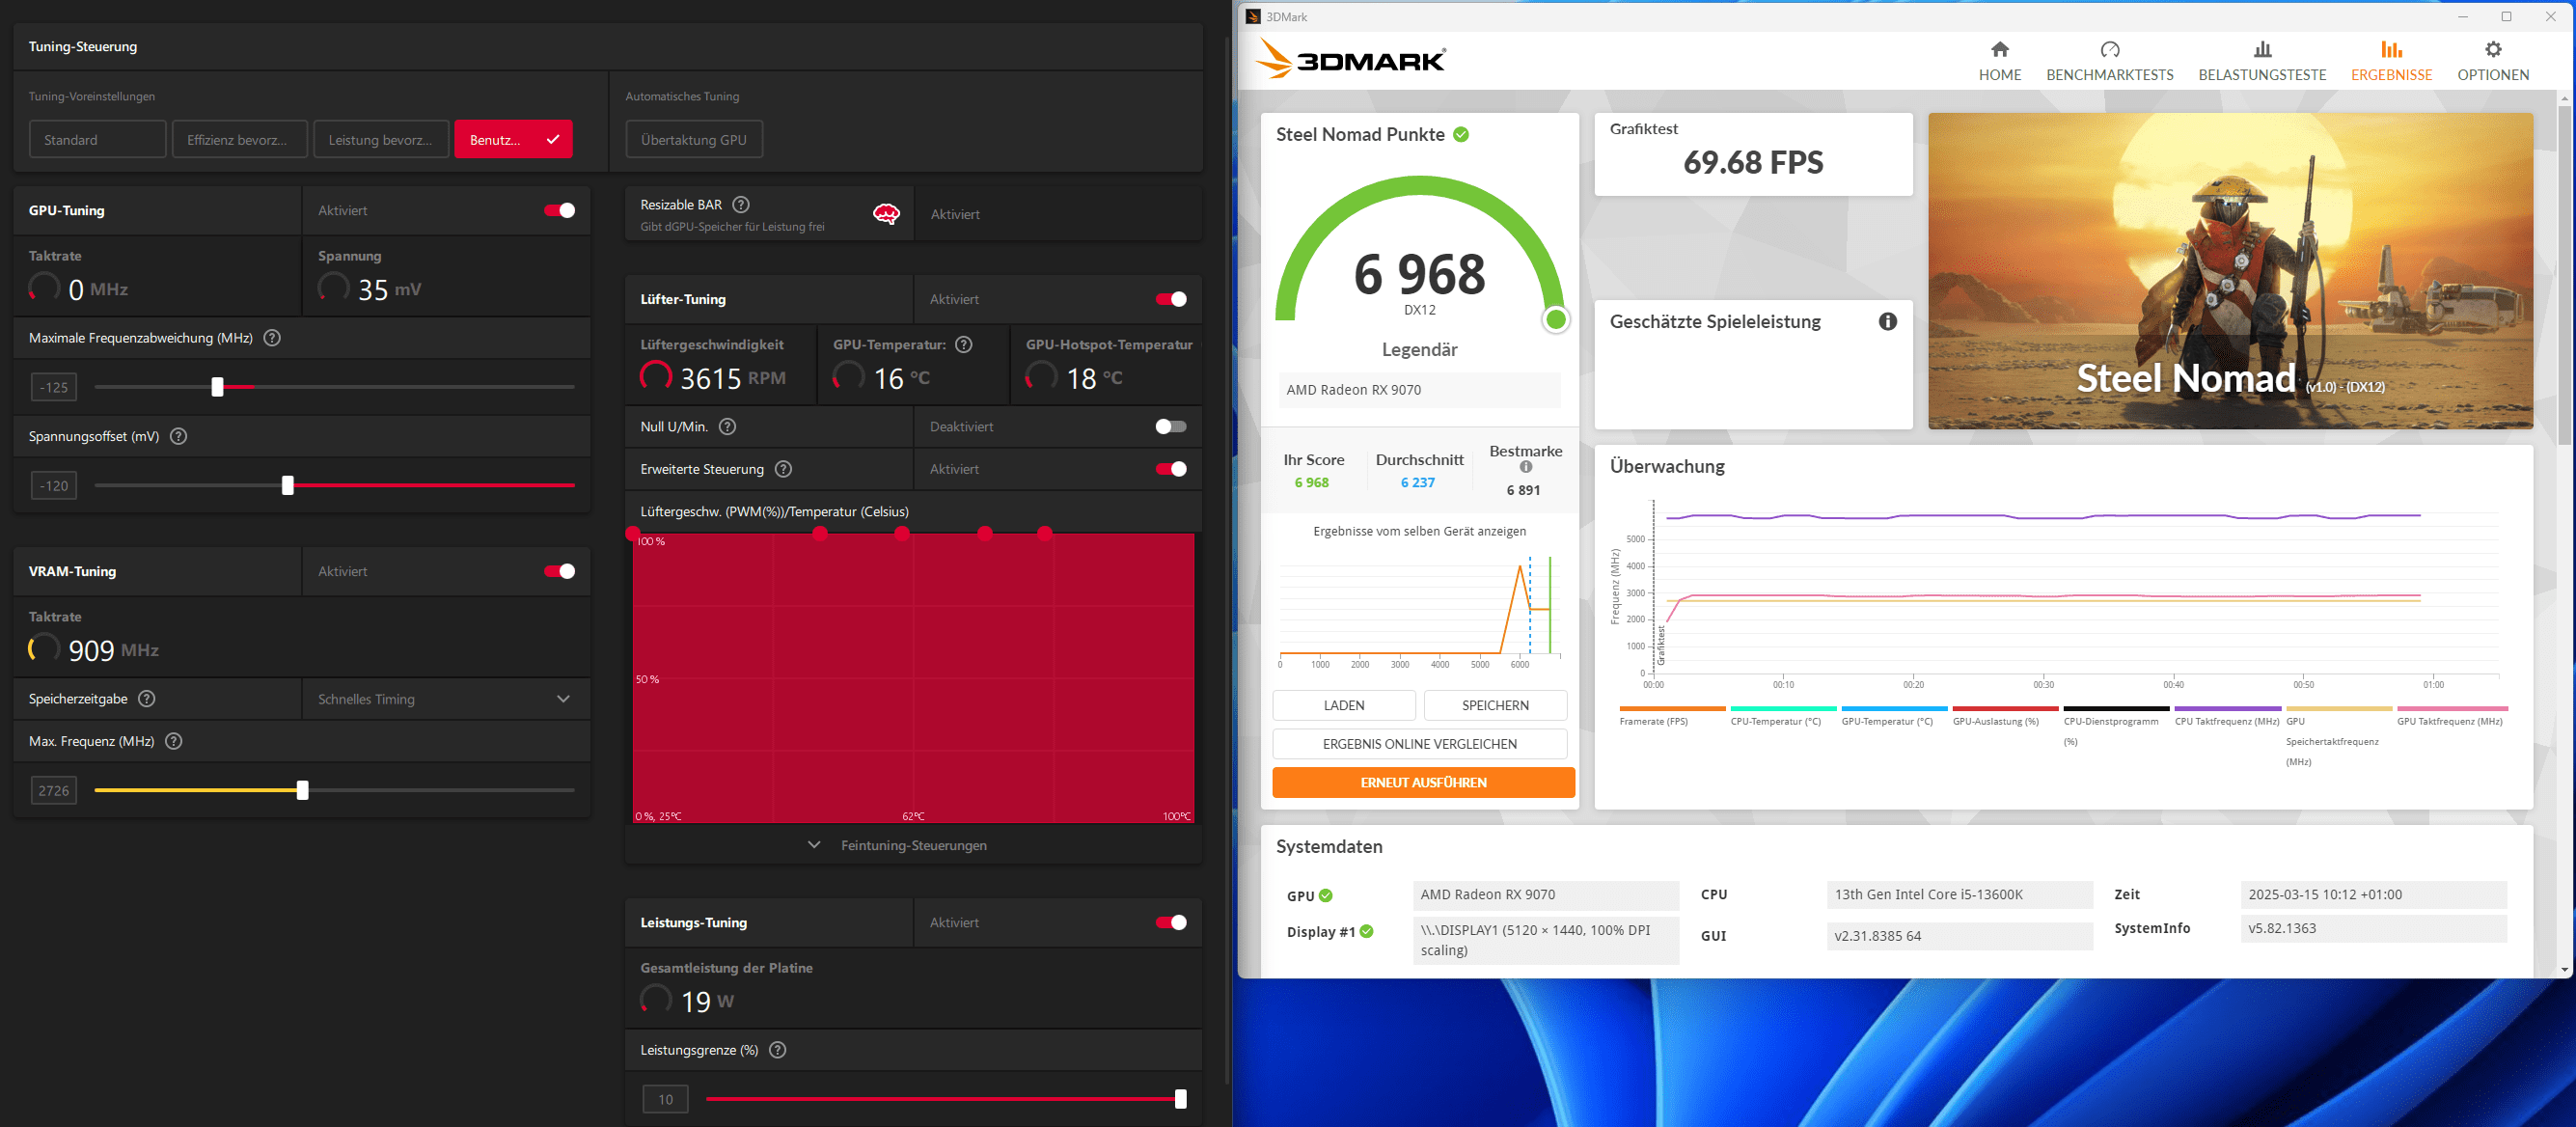Image resolution: width=2576 pixels, height=1127 pixels.
Task: Click the Leistungsgrenze value input field
Action: coord(665,1100)
